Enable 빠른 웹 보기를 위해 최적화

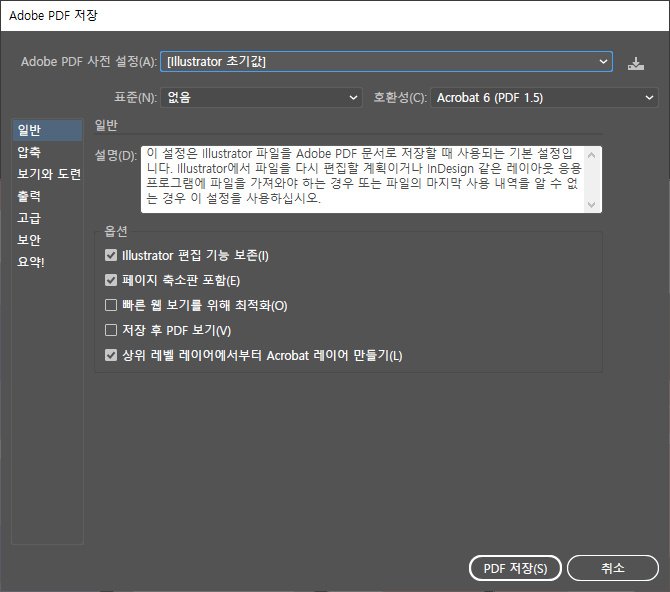point(112,306)
